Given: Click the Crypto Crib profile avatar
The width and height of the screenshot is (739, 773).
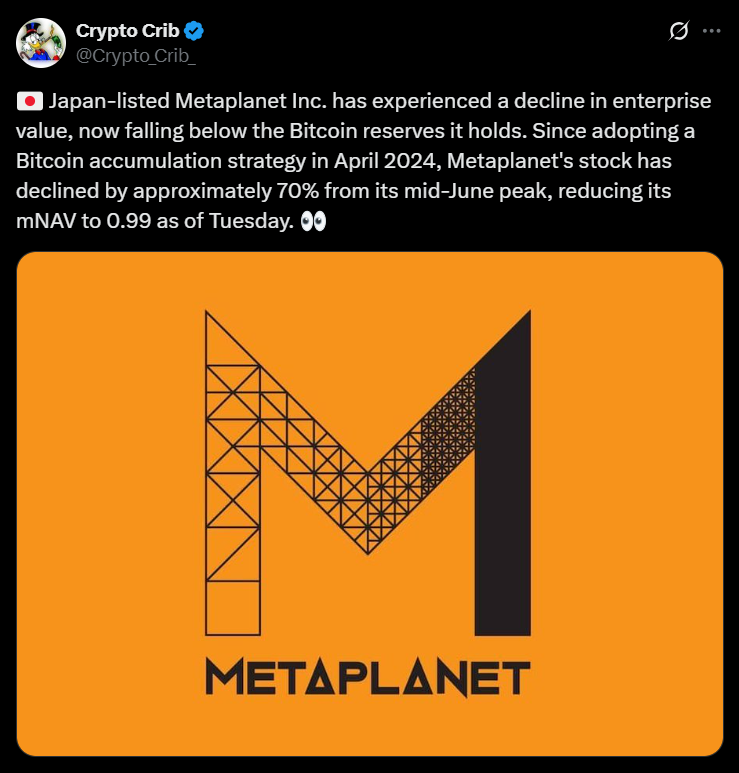Looking at the screenshot, I should 41,41.
